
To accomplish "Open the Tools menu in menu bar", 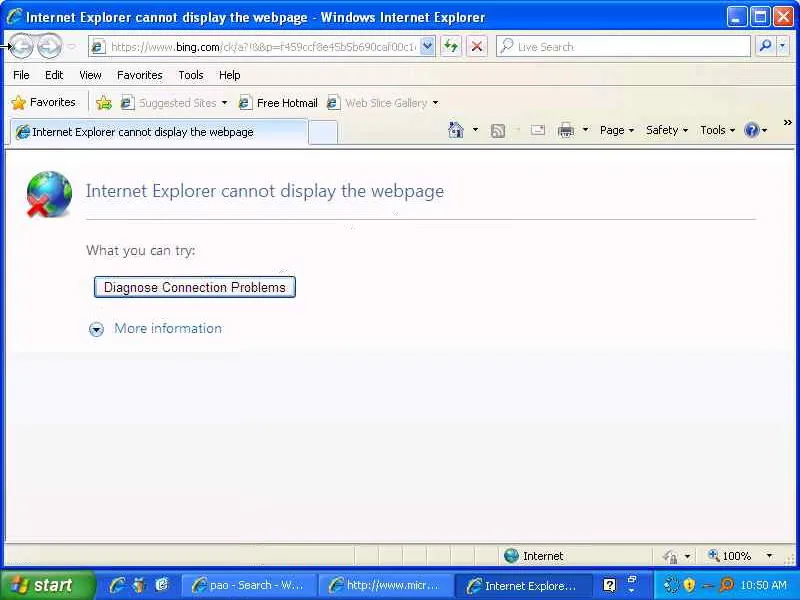I will click(191, 75).
